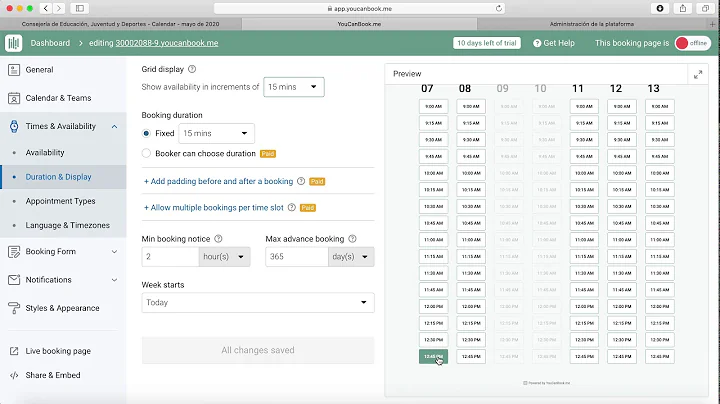The image size is (720, 404).
Task: Select Booker can choose duration radio button
Action: (146, 153)
